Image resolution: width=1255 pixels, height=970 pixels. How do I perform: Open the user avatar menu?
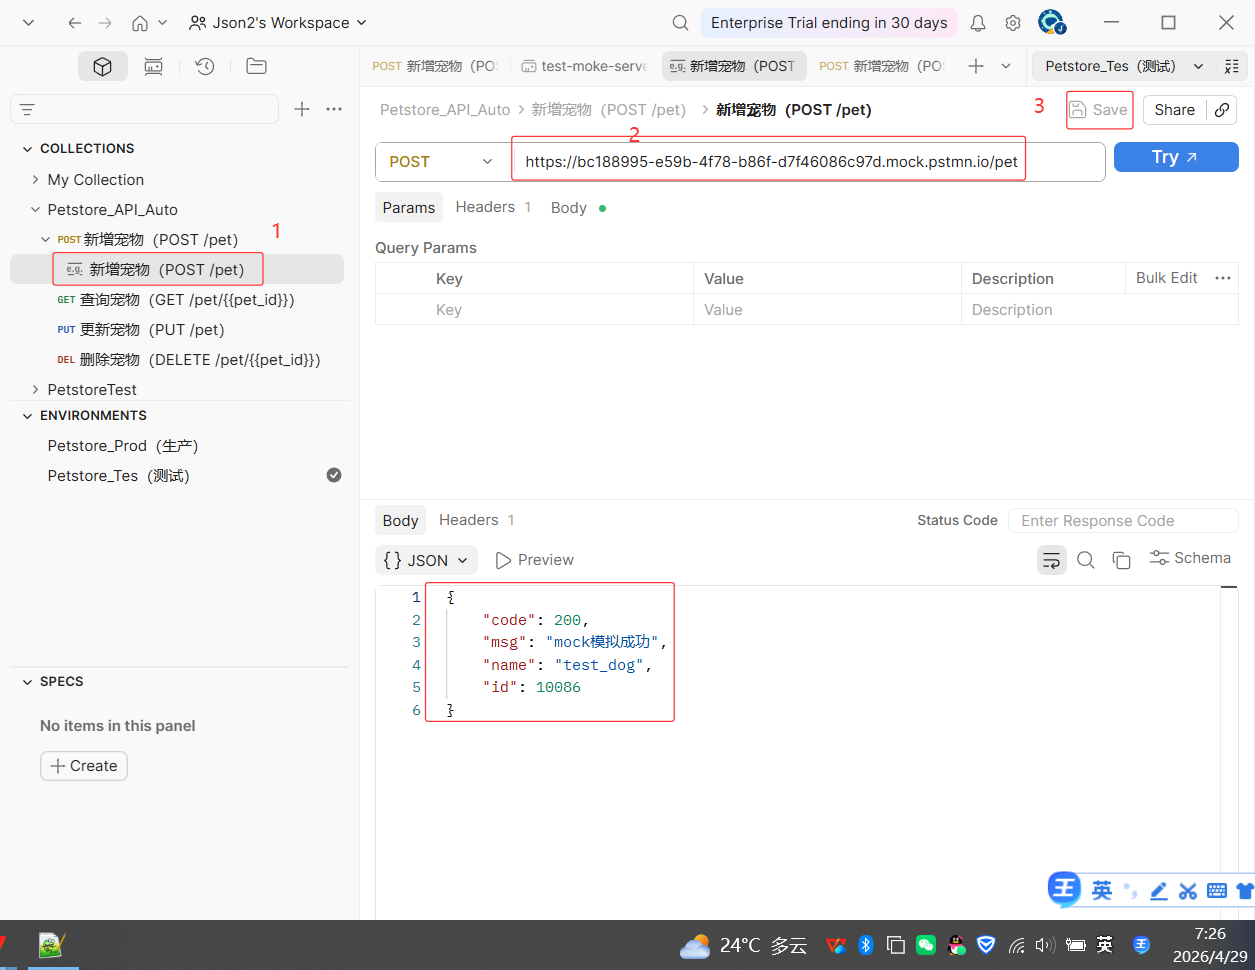[x=1051, y=22]
